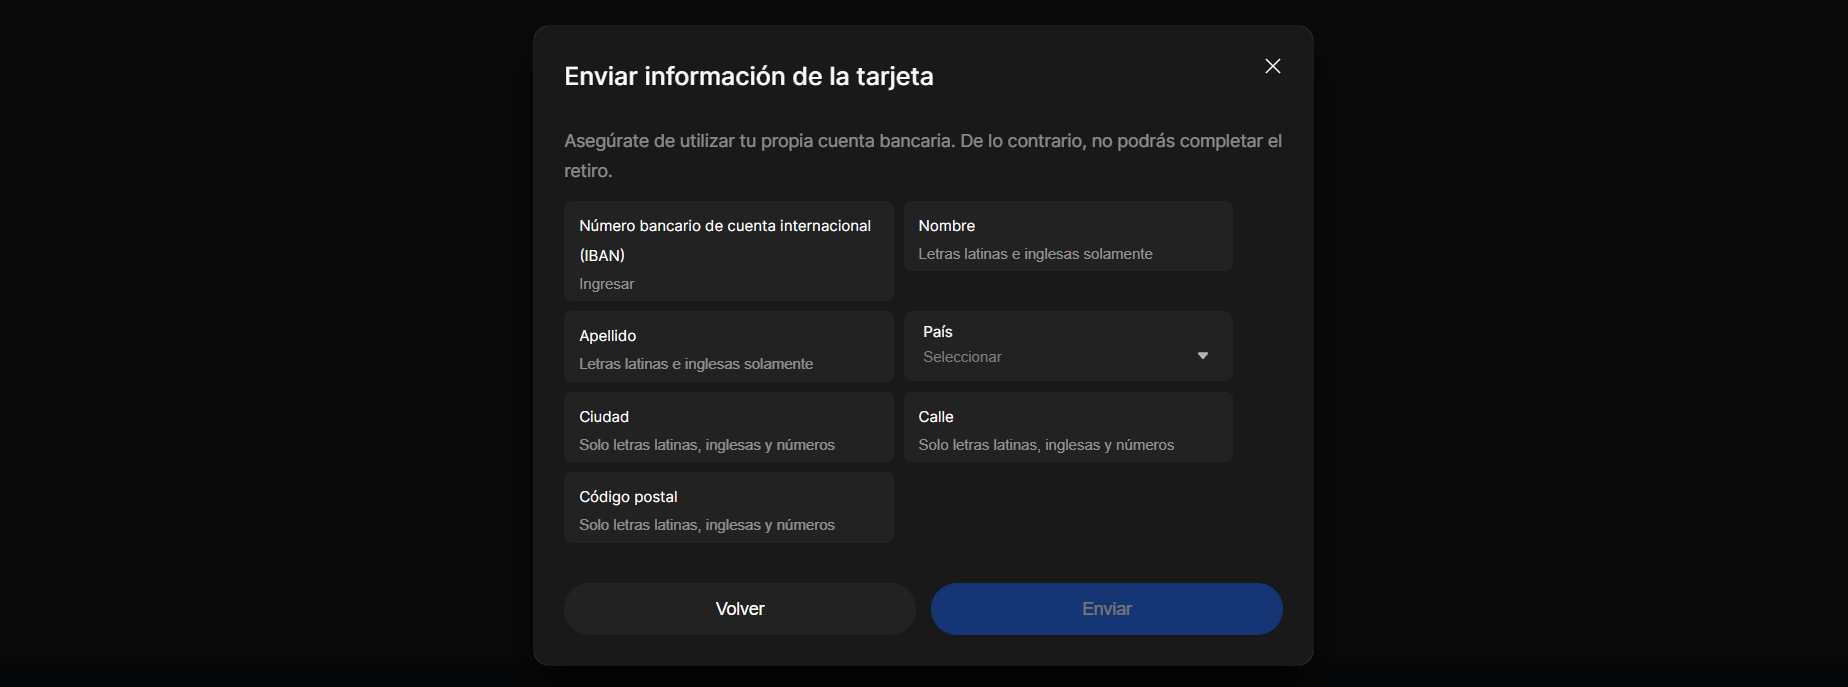Focus the Código postal field
The width and height of the screenshot is (1848, 687).
(728, 525)
